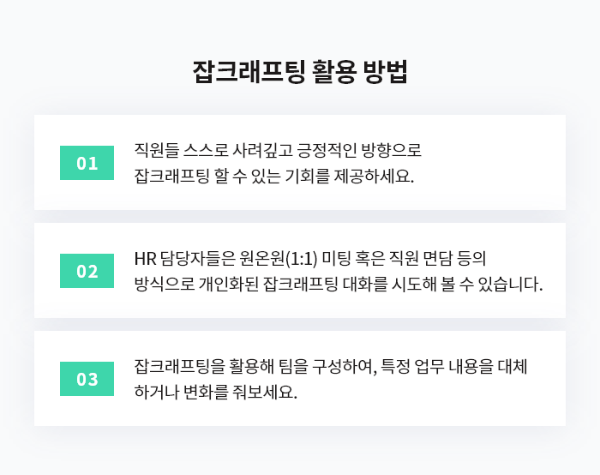Click the green 01 number badge
Screen dimensions: 600x475
(x=87, y=163)
